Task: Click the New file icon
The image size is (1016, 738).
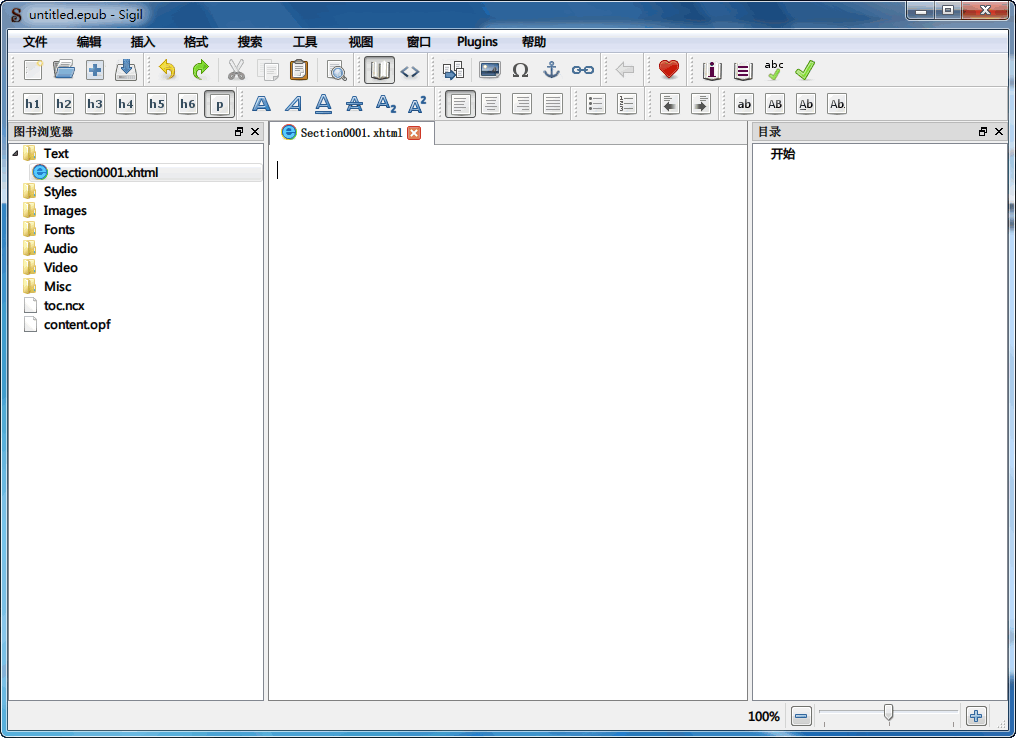Action: [x=33, y=70]
